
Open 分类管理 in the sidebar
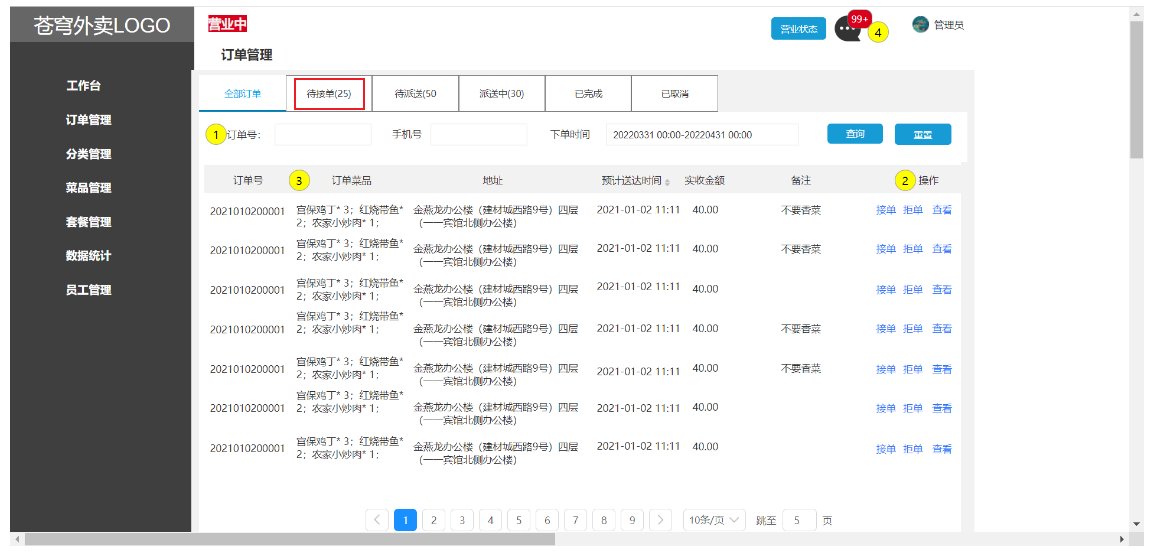click(89, 154)
